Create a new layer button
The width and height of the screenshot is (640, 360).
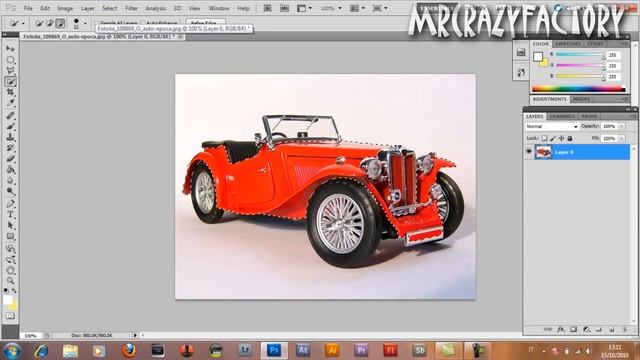(611, 329)
